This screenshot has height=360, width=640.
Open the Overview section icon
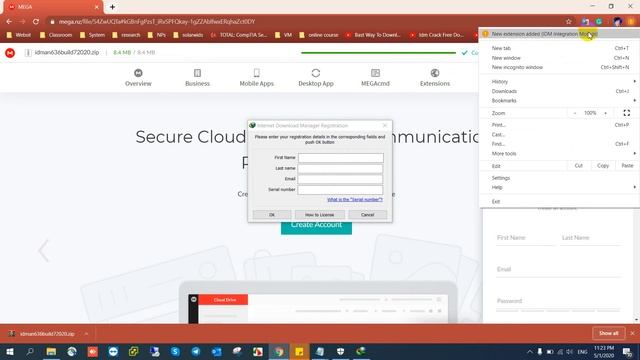point(138,73)
